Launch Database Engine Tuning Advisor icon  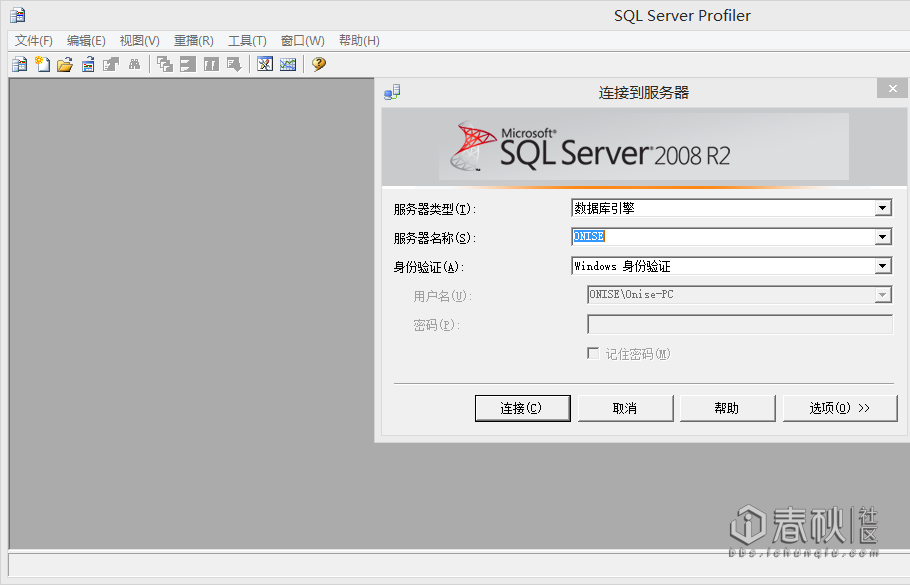click(265, 64)
